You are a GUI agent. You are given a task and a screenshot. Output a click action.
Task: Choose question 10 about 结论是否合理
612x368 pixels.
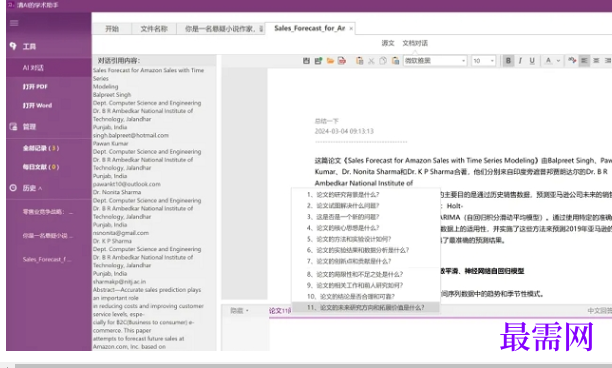(366, 297)
